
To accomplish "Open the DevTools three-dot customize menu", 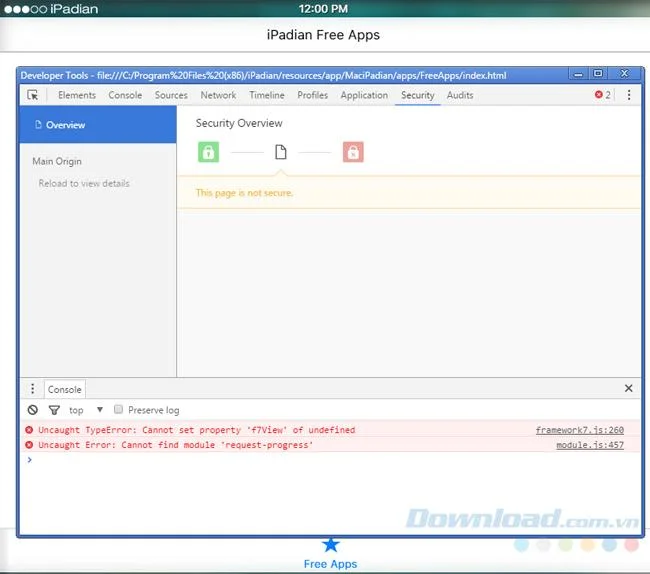I will 629,95.
